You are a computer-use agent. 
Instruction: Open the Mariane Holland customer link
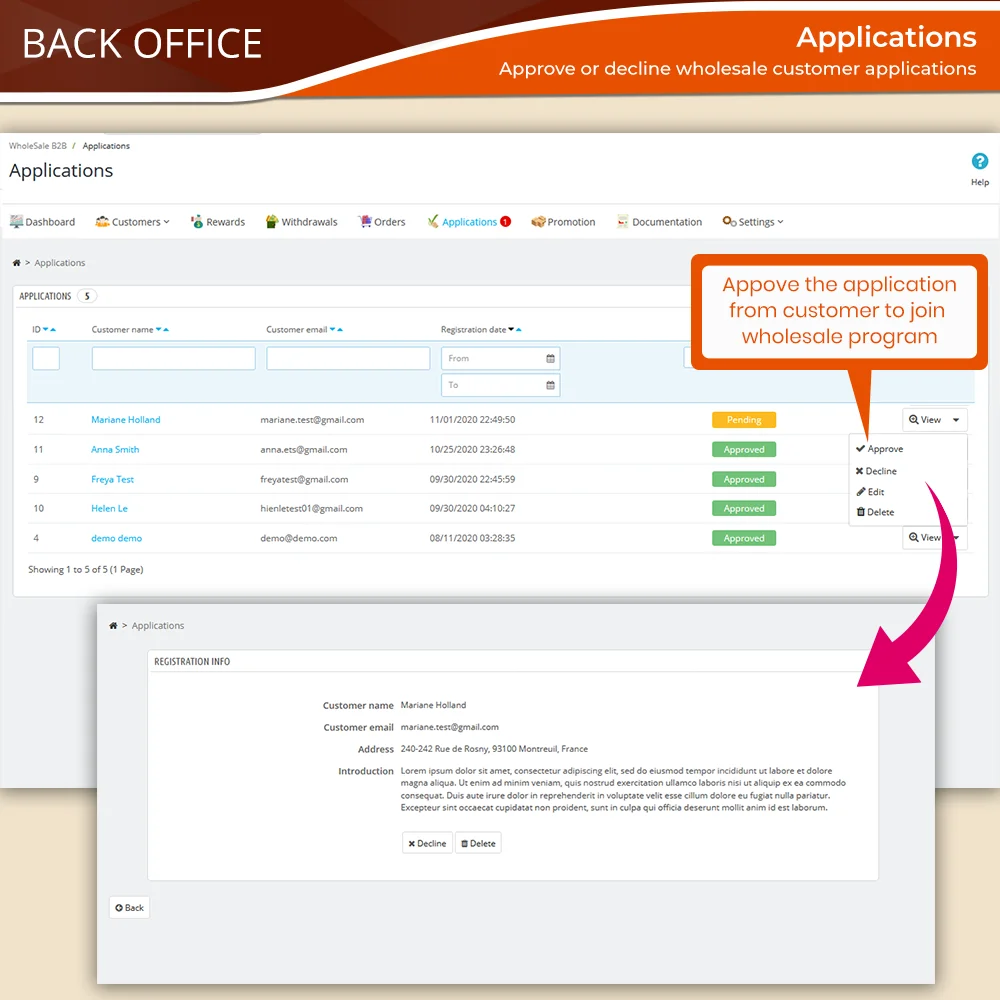pyautogui.click(x=125, y=420)
